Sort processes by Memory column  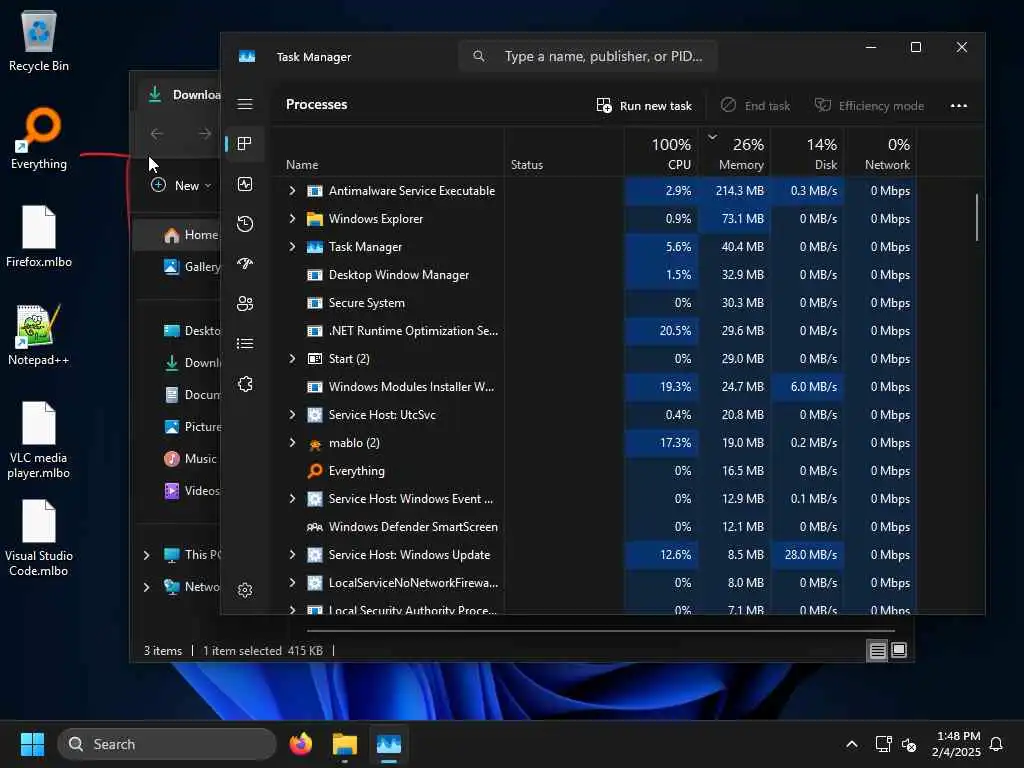(x=734, y=153)
